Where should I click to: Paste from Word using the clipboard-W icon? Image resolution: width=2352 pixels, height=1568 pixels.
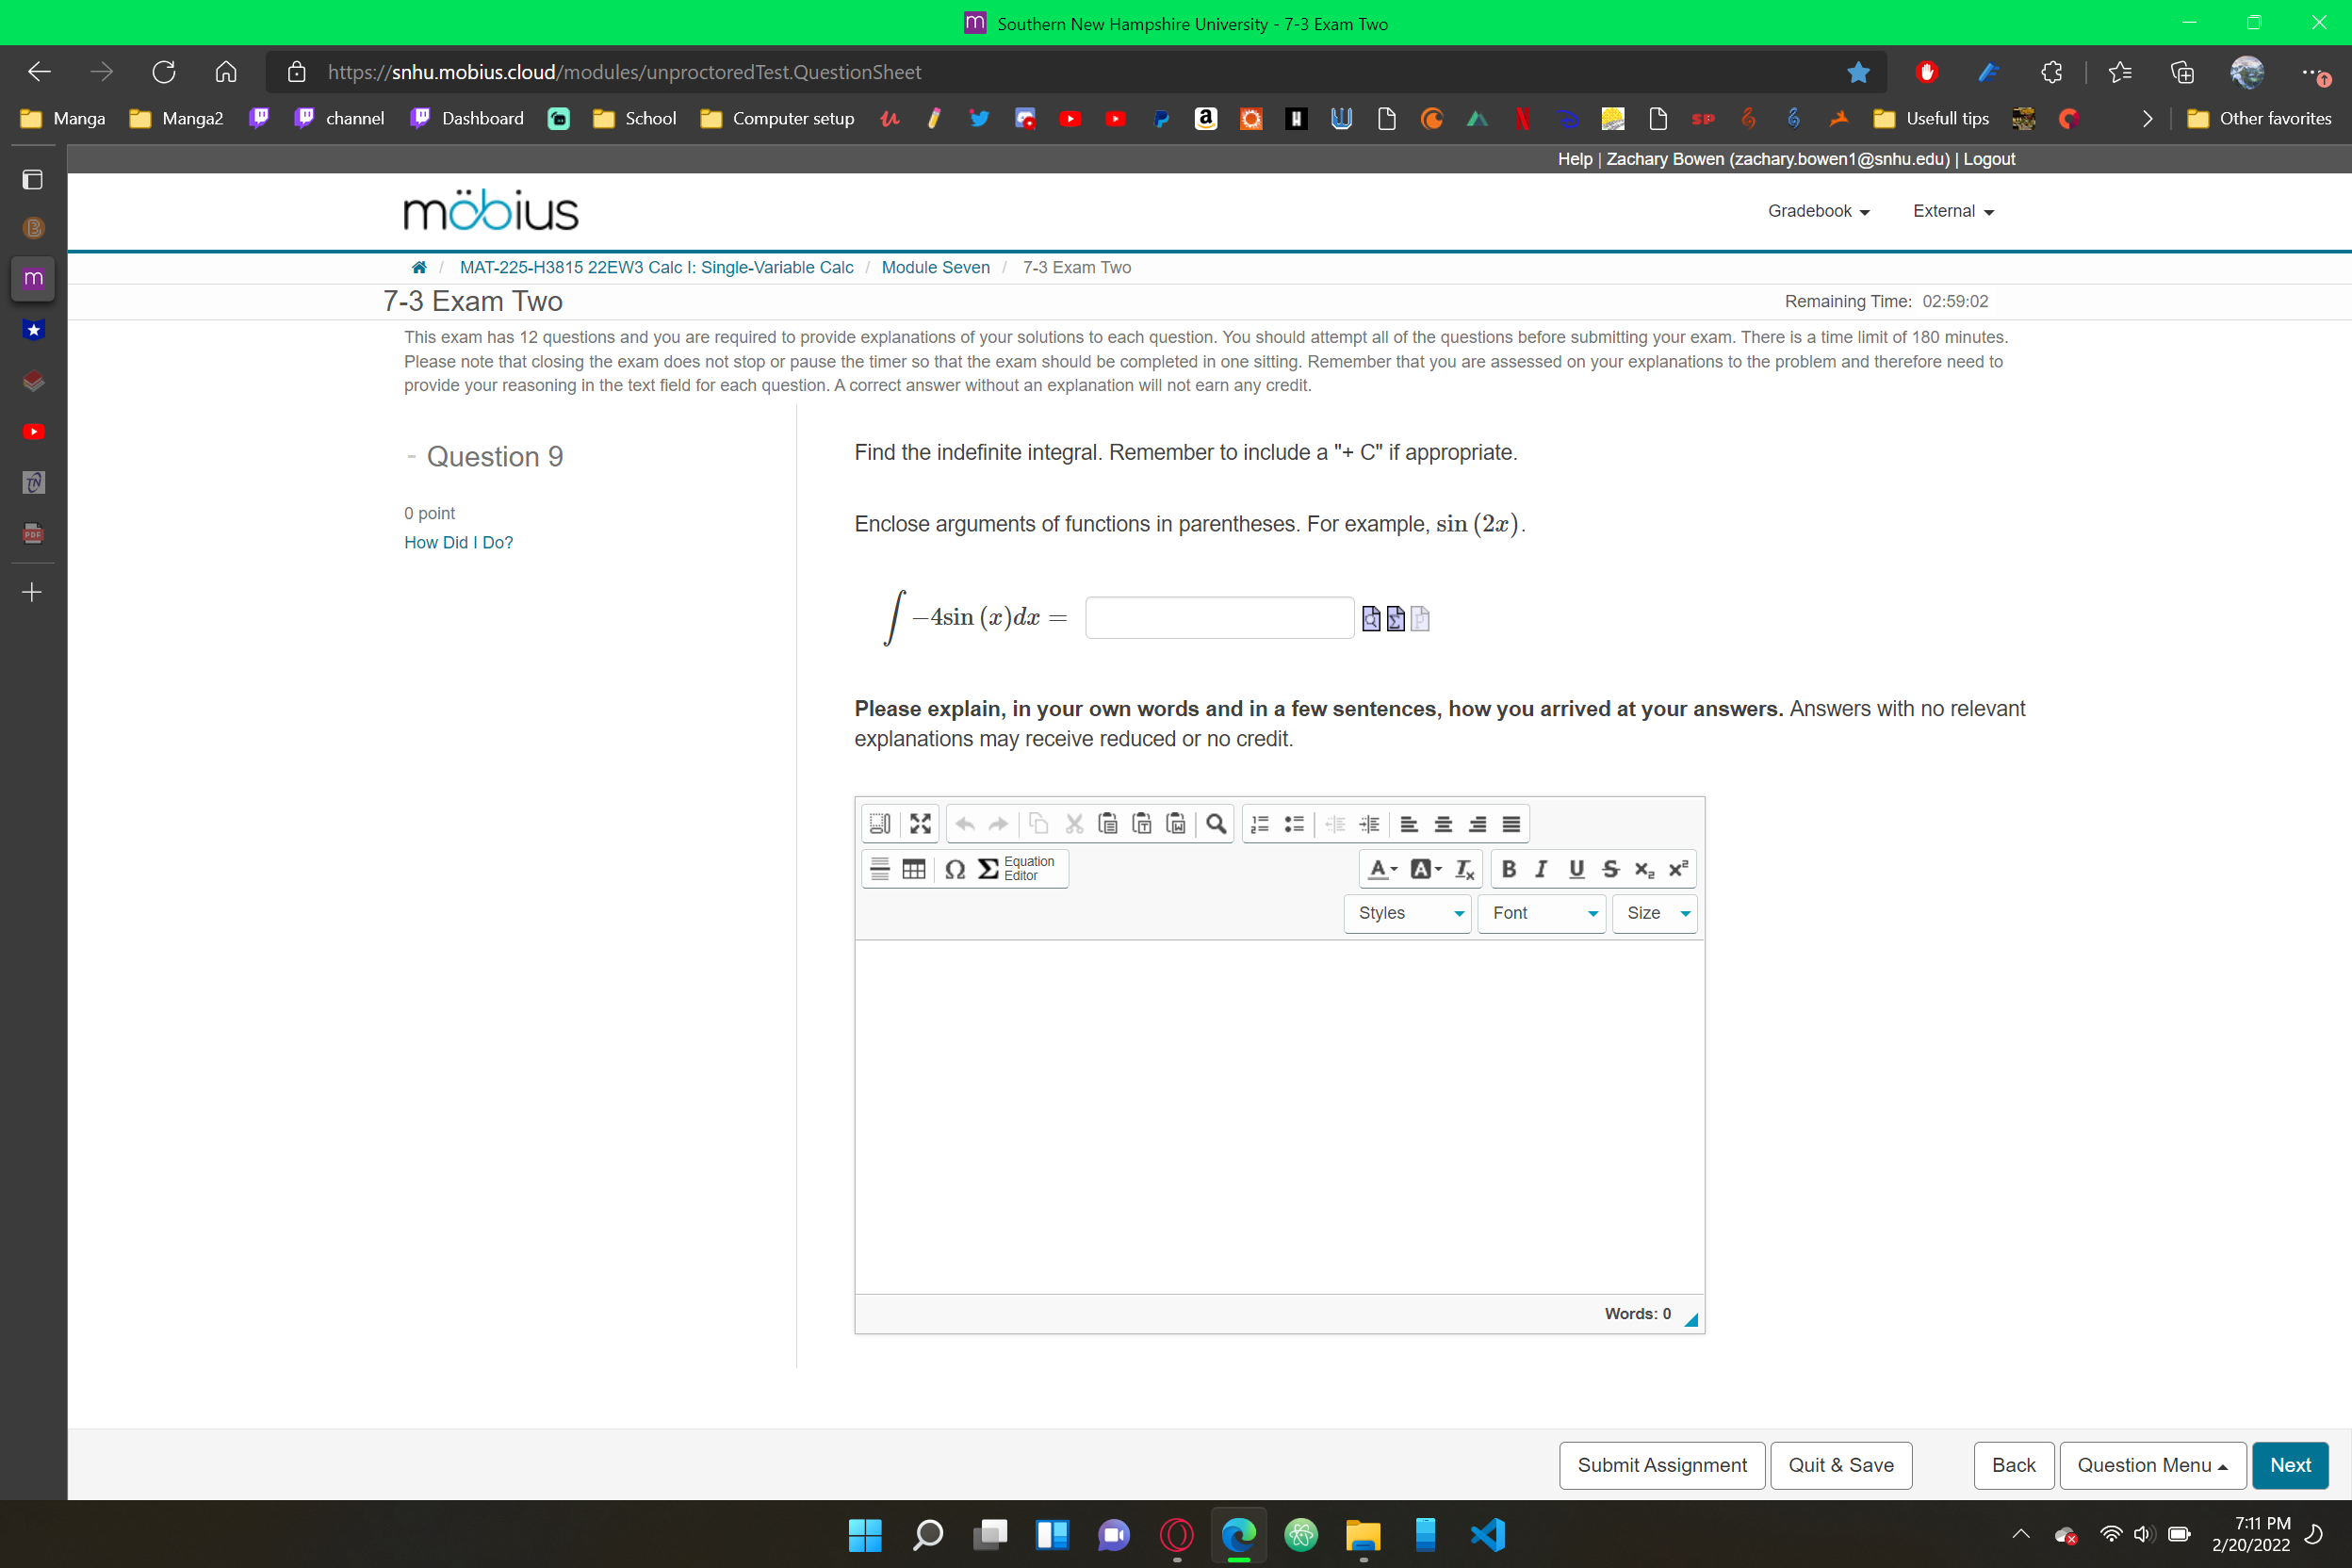1176,823
